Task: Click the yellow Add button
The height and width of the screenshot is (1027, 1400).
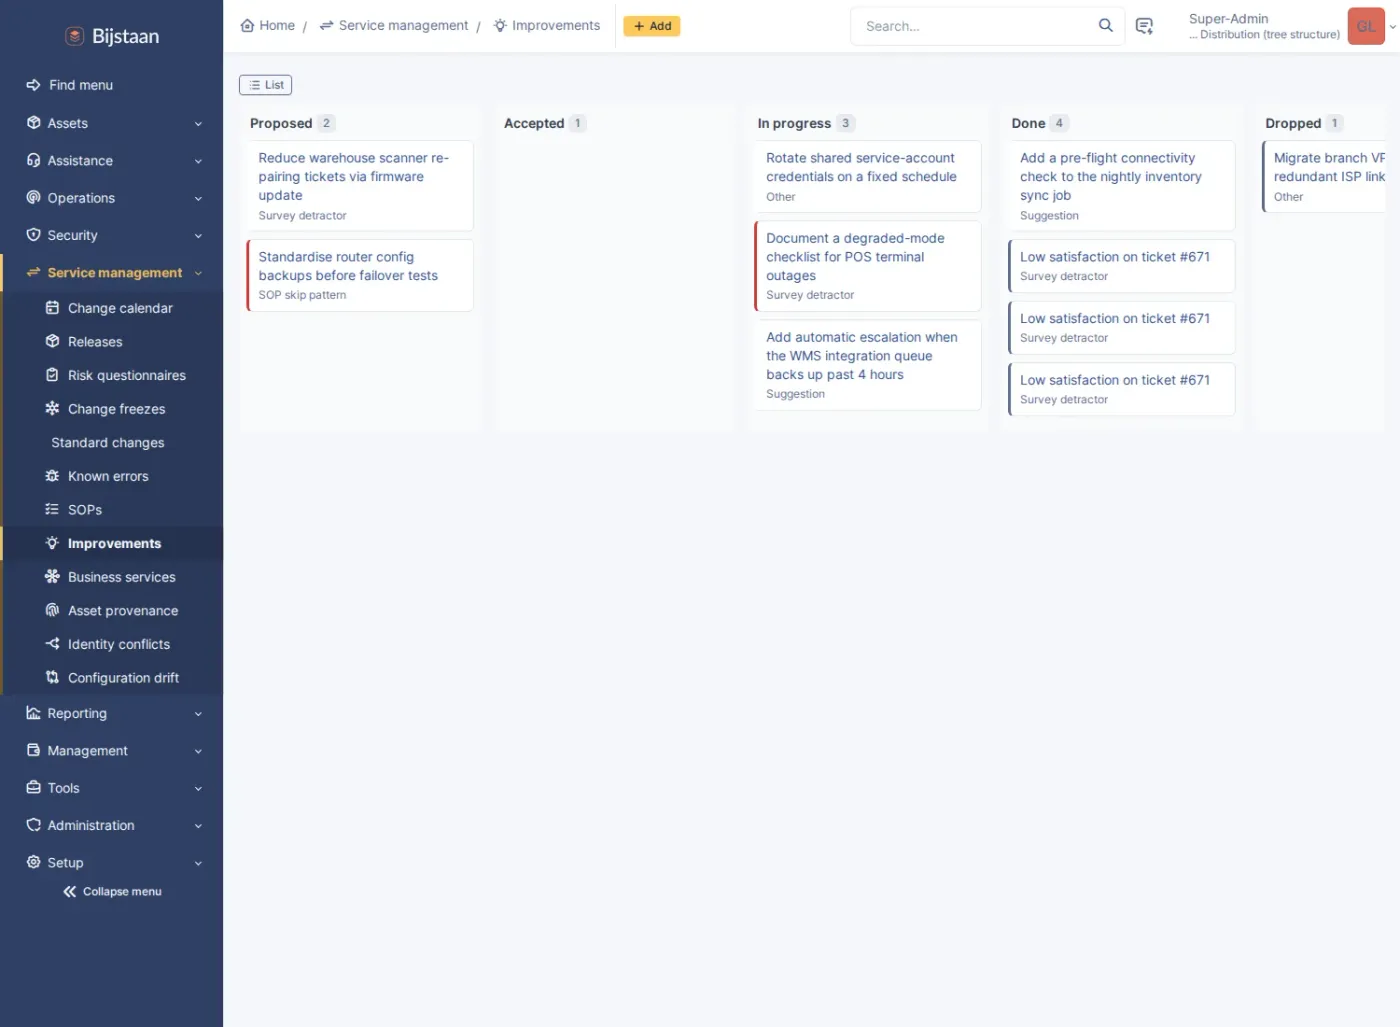Action: pyautogui.click(x=652, y=26)
